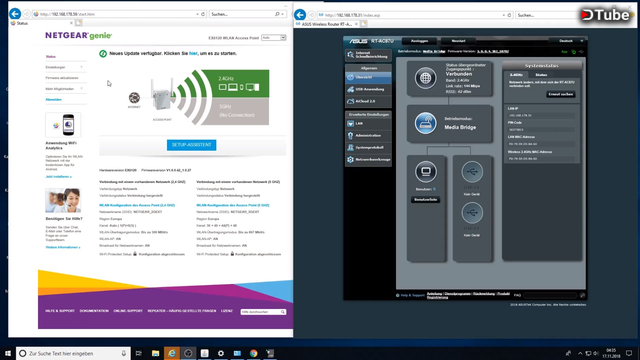
Task: Open LAN settings in ASUS sidebar
Action: coord(368,123)
